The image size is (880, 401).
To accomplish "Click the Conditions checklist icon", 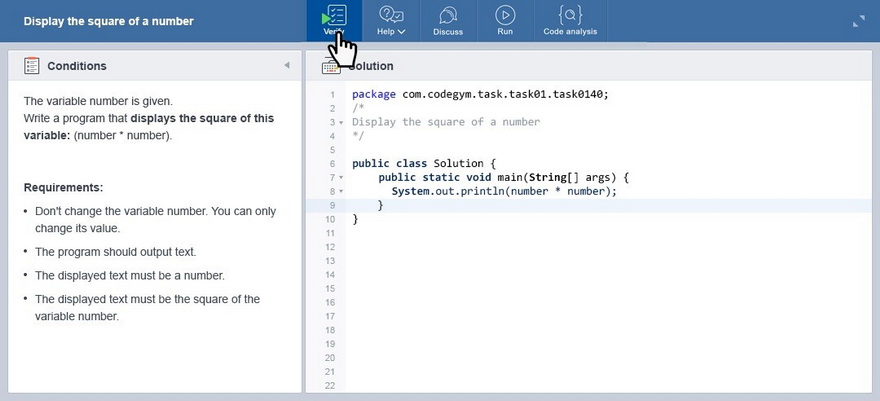I will pyautogui.click(x=31, y=66).
